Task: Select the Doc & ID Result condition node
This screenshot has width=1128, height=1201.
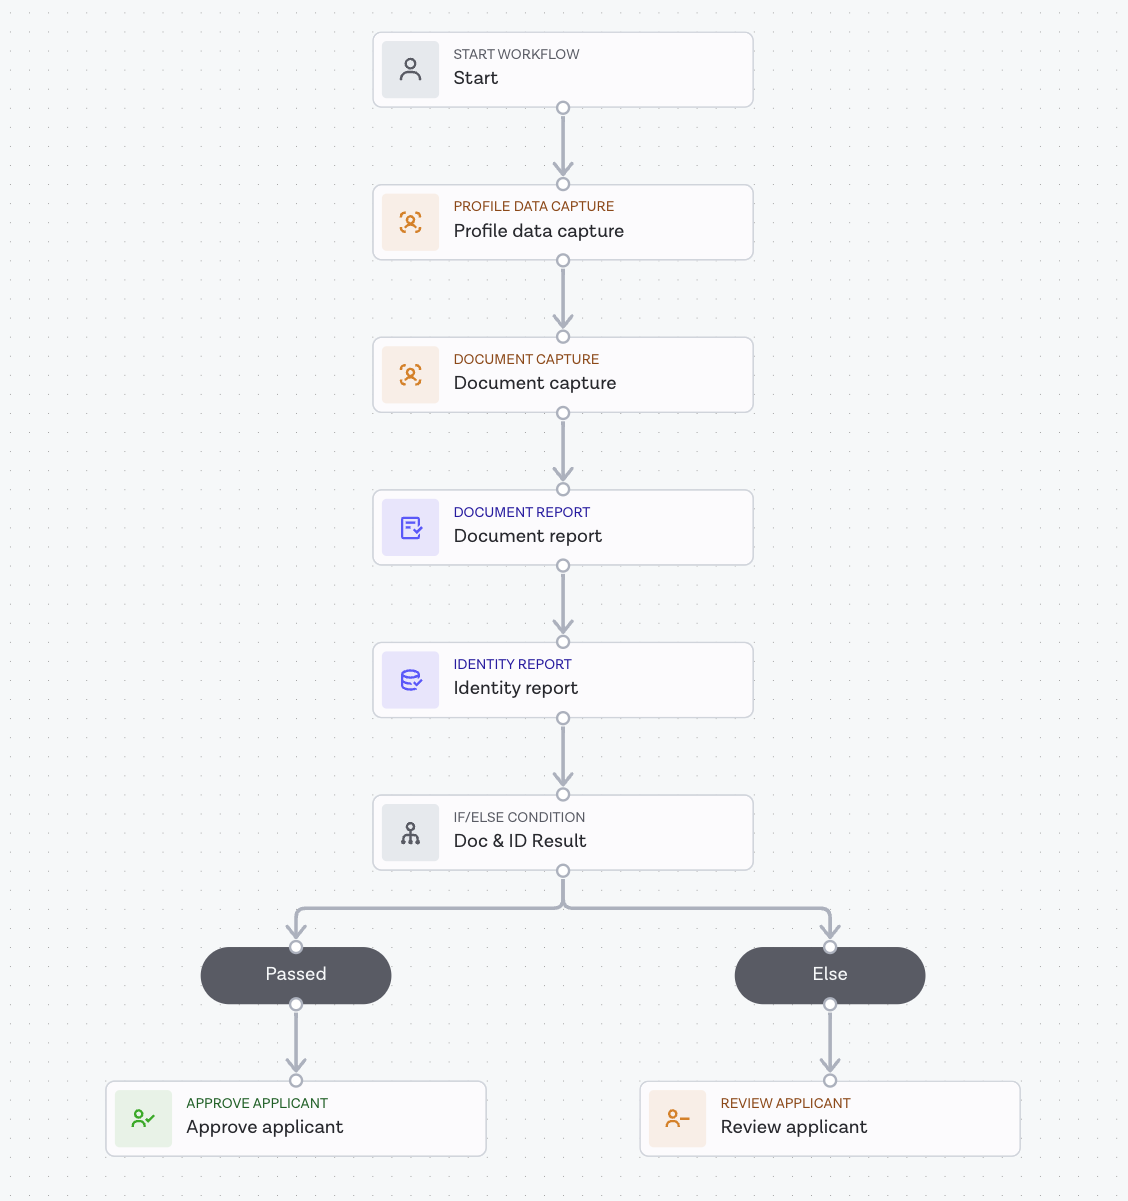Action: [563, 832]
